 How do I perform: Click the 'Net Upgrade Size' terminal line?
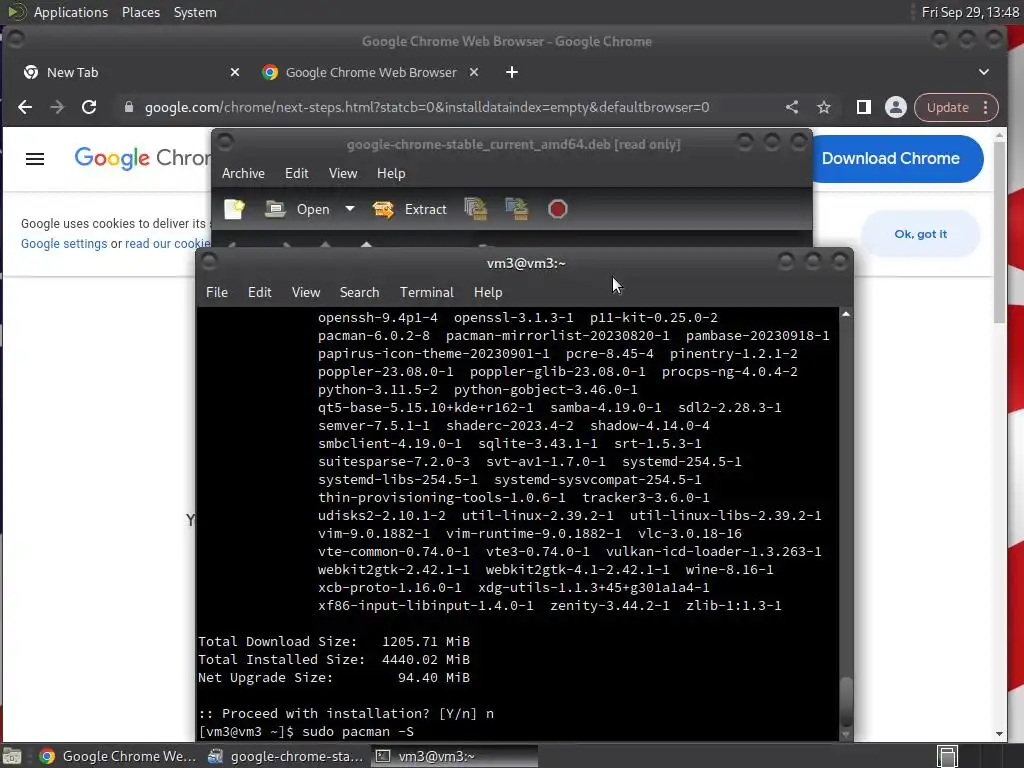(x=334, y=677)
